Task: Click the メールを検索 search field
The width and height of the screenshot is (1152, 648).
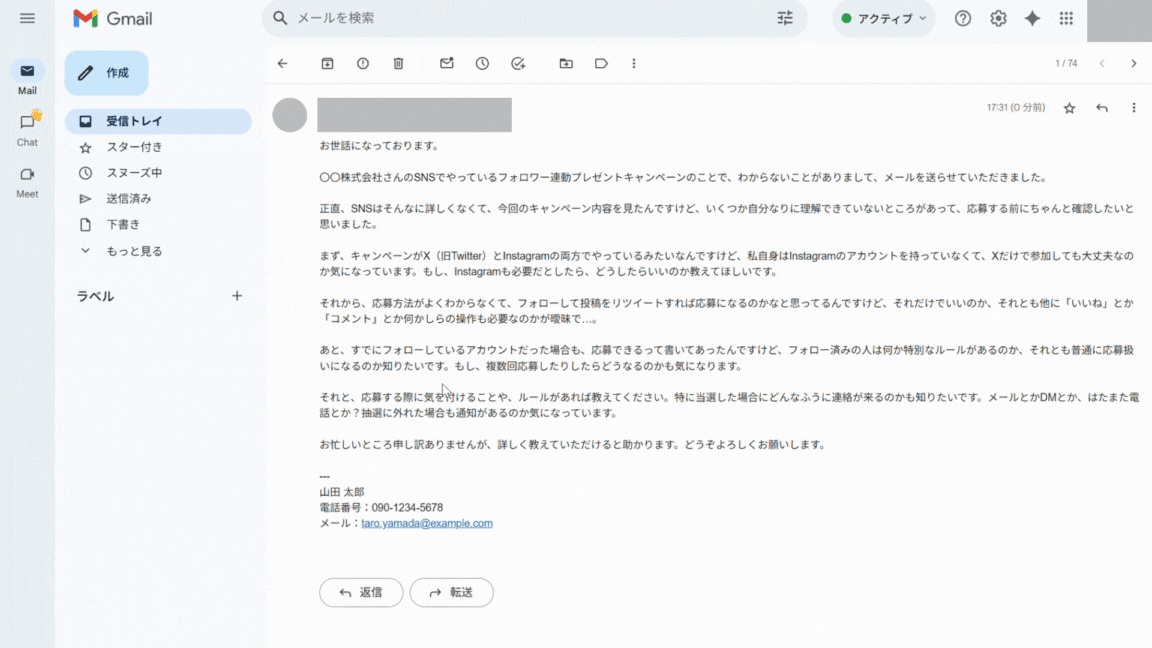Action: (534, 18)
